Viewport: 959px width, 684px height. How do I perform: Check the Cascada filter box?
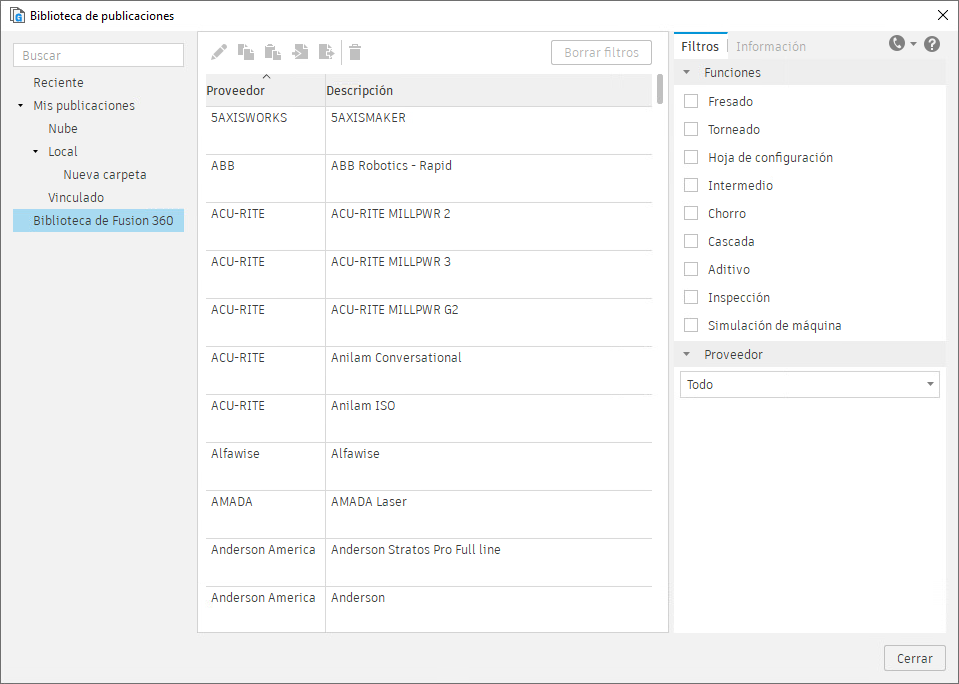click(691, 242)
